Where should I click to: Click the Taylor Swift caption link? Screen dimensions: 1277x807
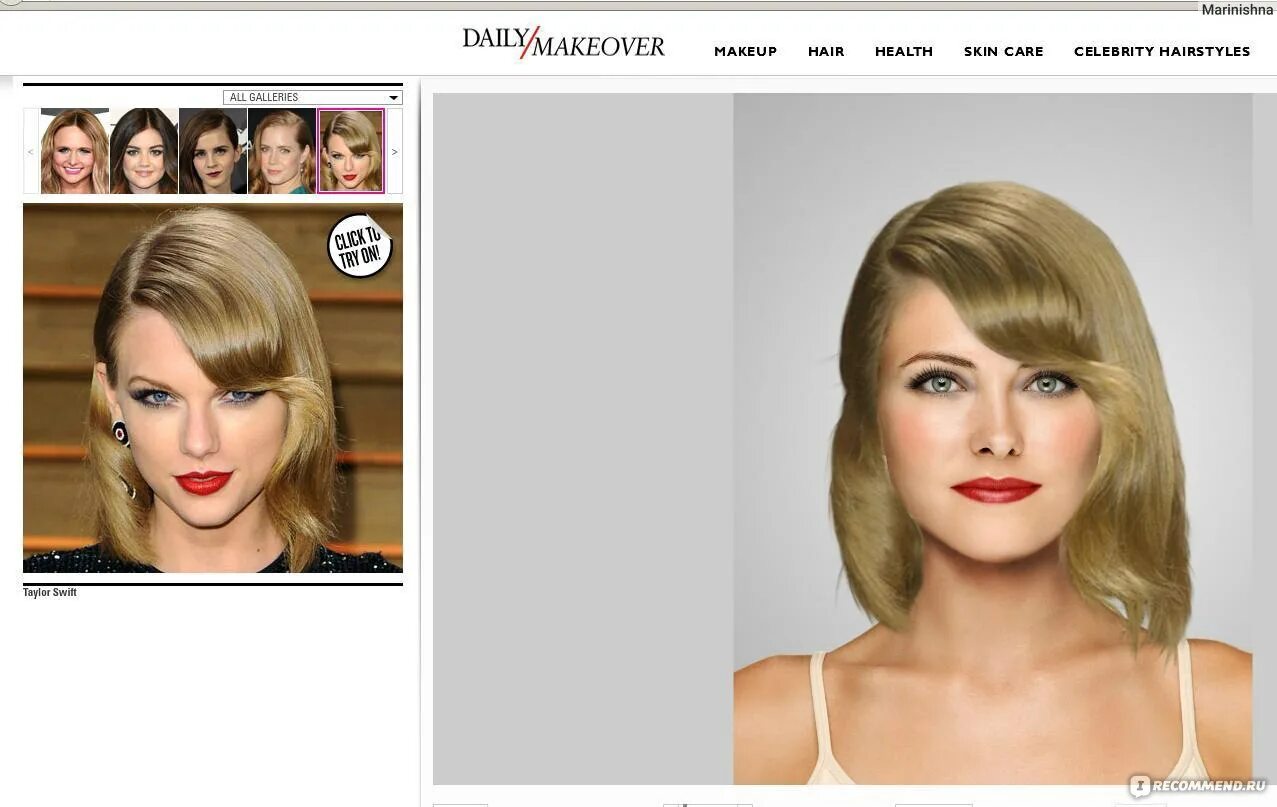[x=50, y=593]
